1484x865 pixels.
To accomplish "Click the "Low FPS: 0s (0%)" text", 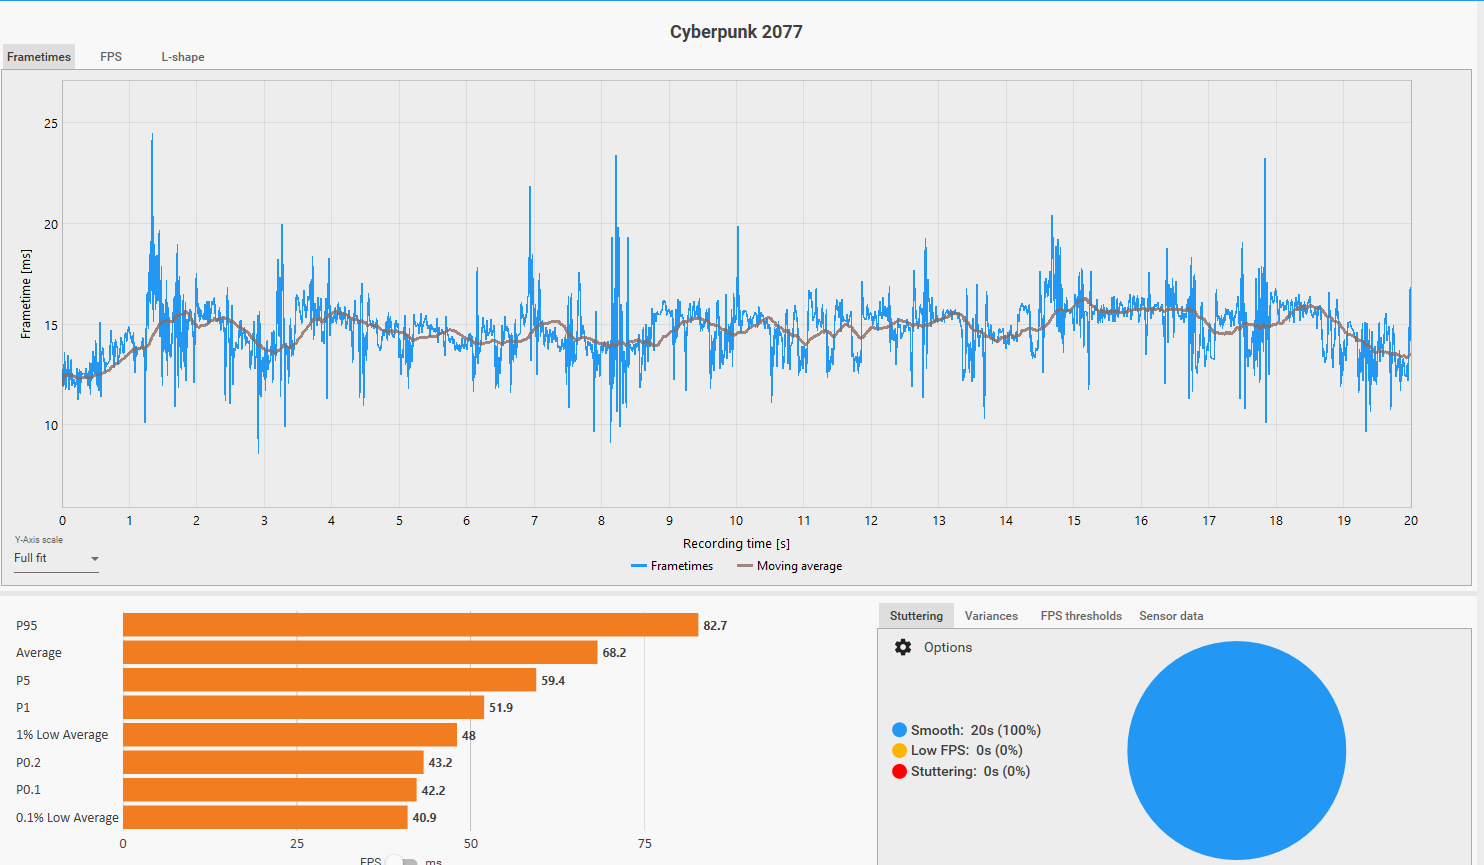I will (x=967, y=750).
